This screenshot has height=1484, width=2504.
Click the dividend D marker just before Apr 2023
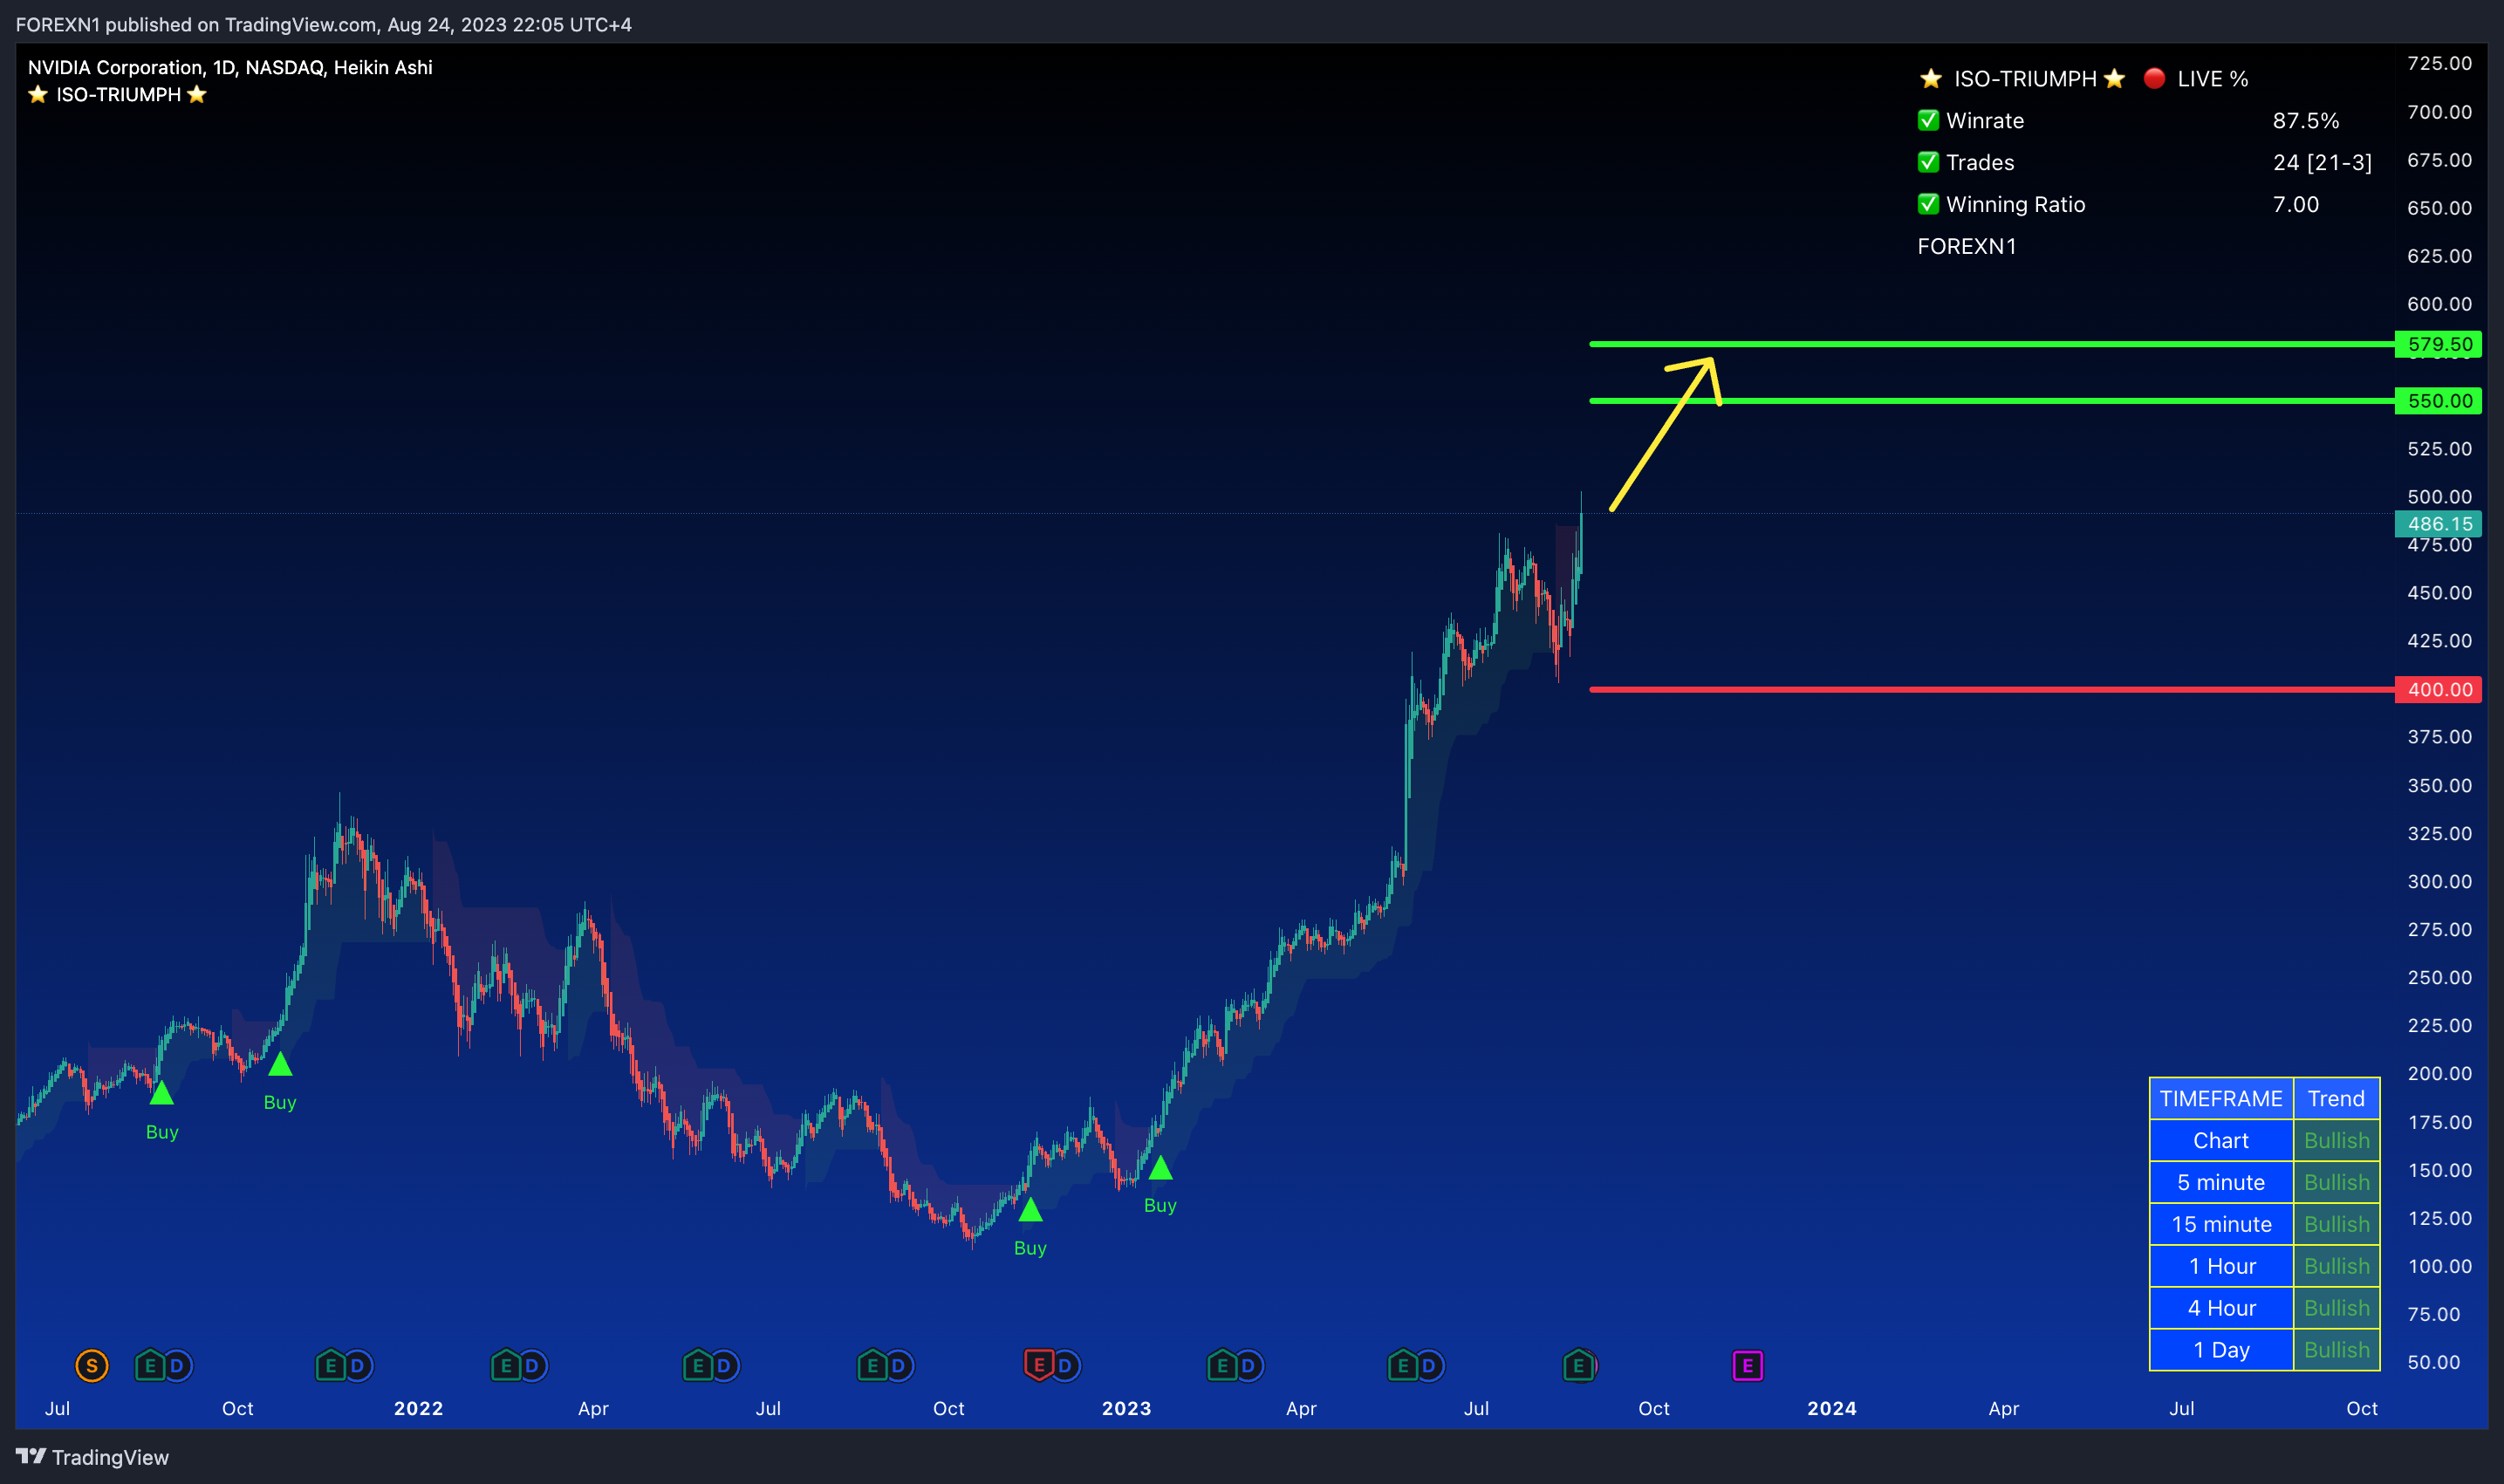point(1248,1365)
